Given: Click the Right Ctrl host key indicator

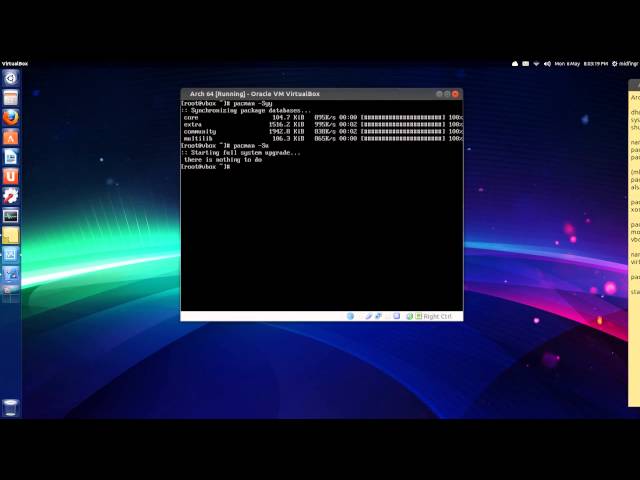Looking at the screenshot, I should [438, 316].
